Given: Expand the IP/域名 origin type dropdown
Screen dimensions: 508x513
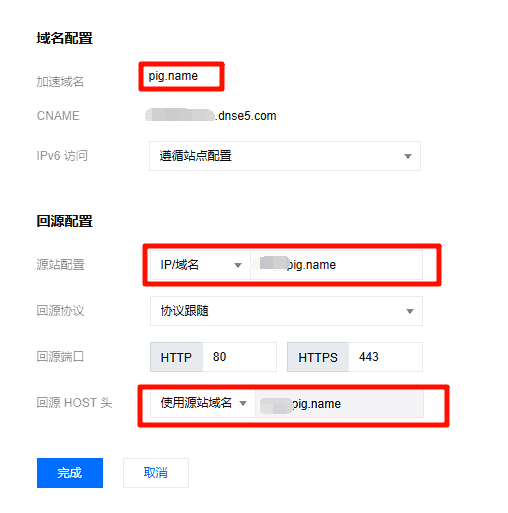Looking at the screenshot, I should click(x=200, y=265).
